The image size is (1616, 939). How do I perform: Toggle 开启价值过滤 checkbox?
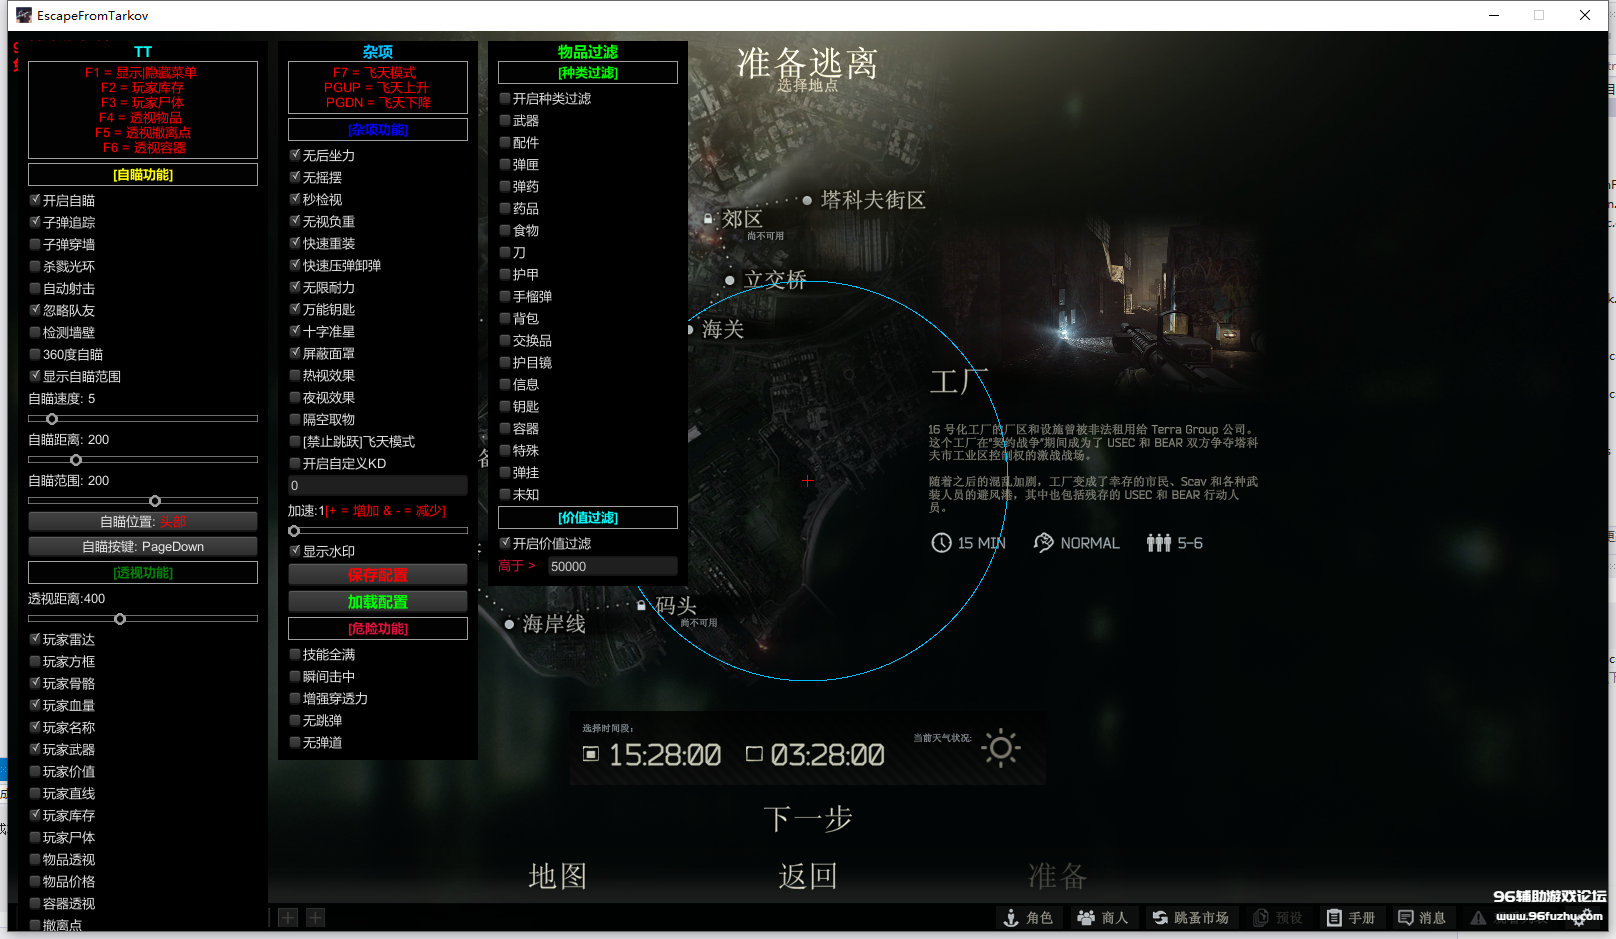coord(505,543)
